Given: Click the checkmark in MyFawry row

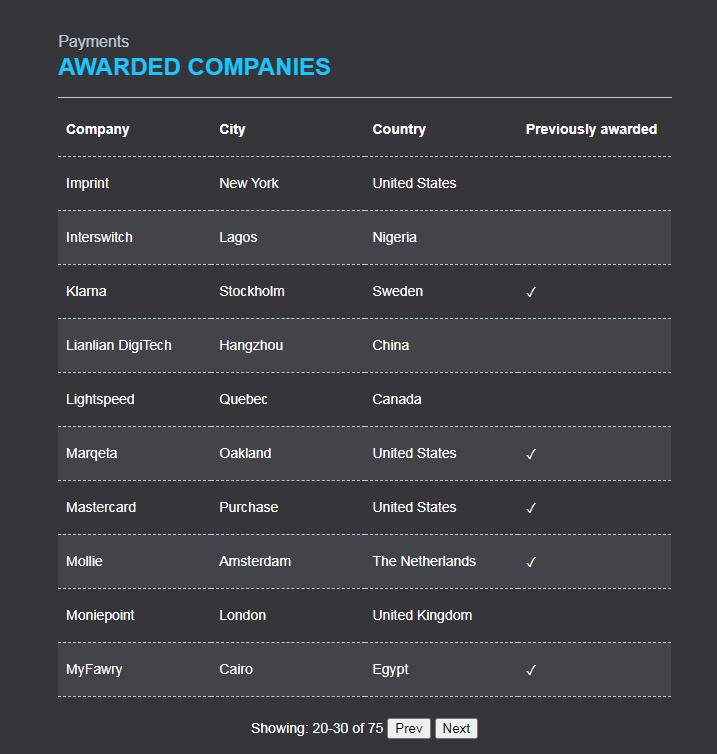Looking at the screenshot, I should point(531,670).
